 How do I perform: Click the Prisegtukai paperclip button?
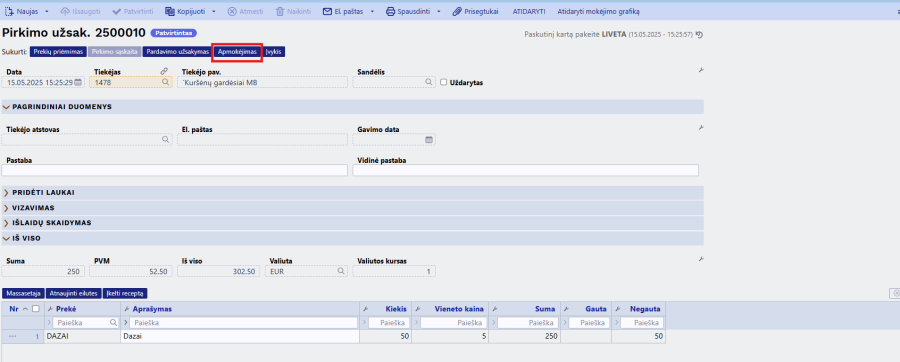[x=475, y=11]
